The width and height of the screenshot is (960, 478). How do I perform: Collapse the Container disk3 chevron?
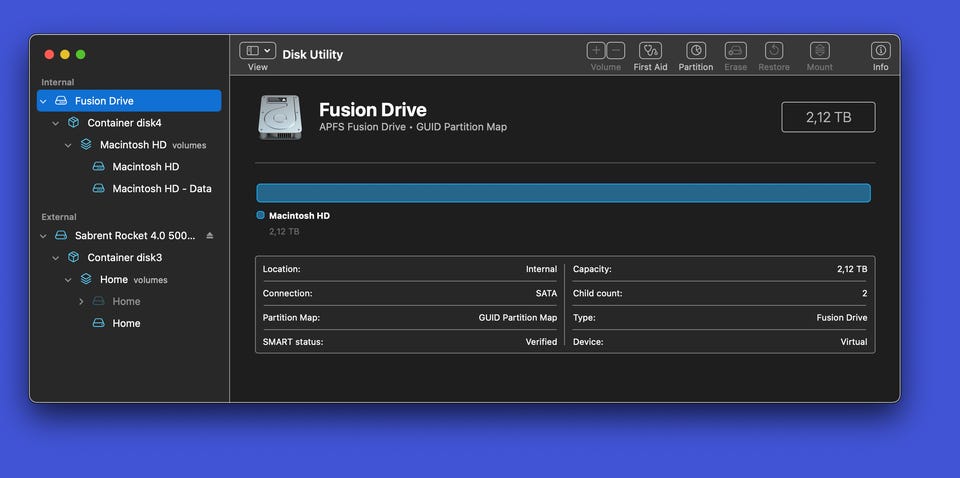click(56, 258)
